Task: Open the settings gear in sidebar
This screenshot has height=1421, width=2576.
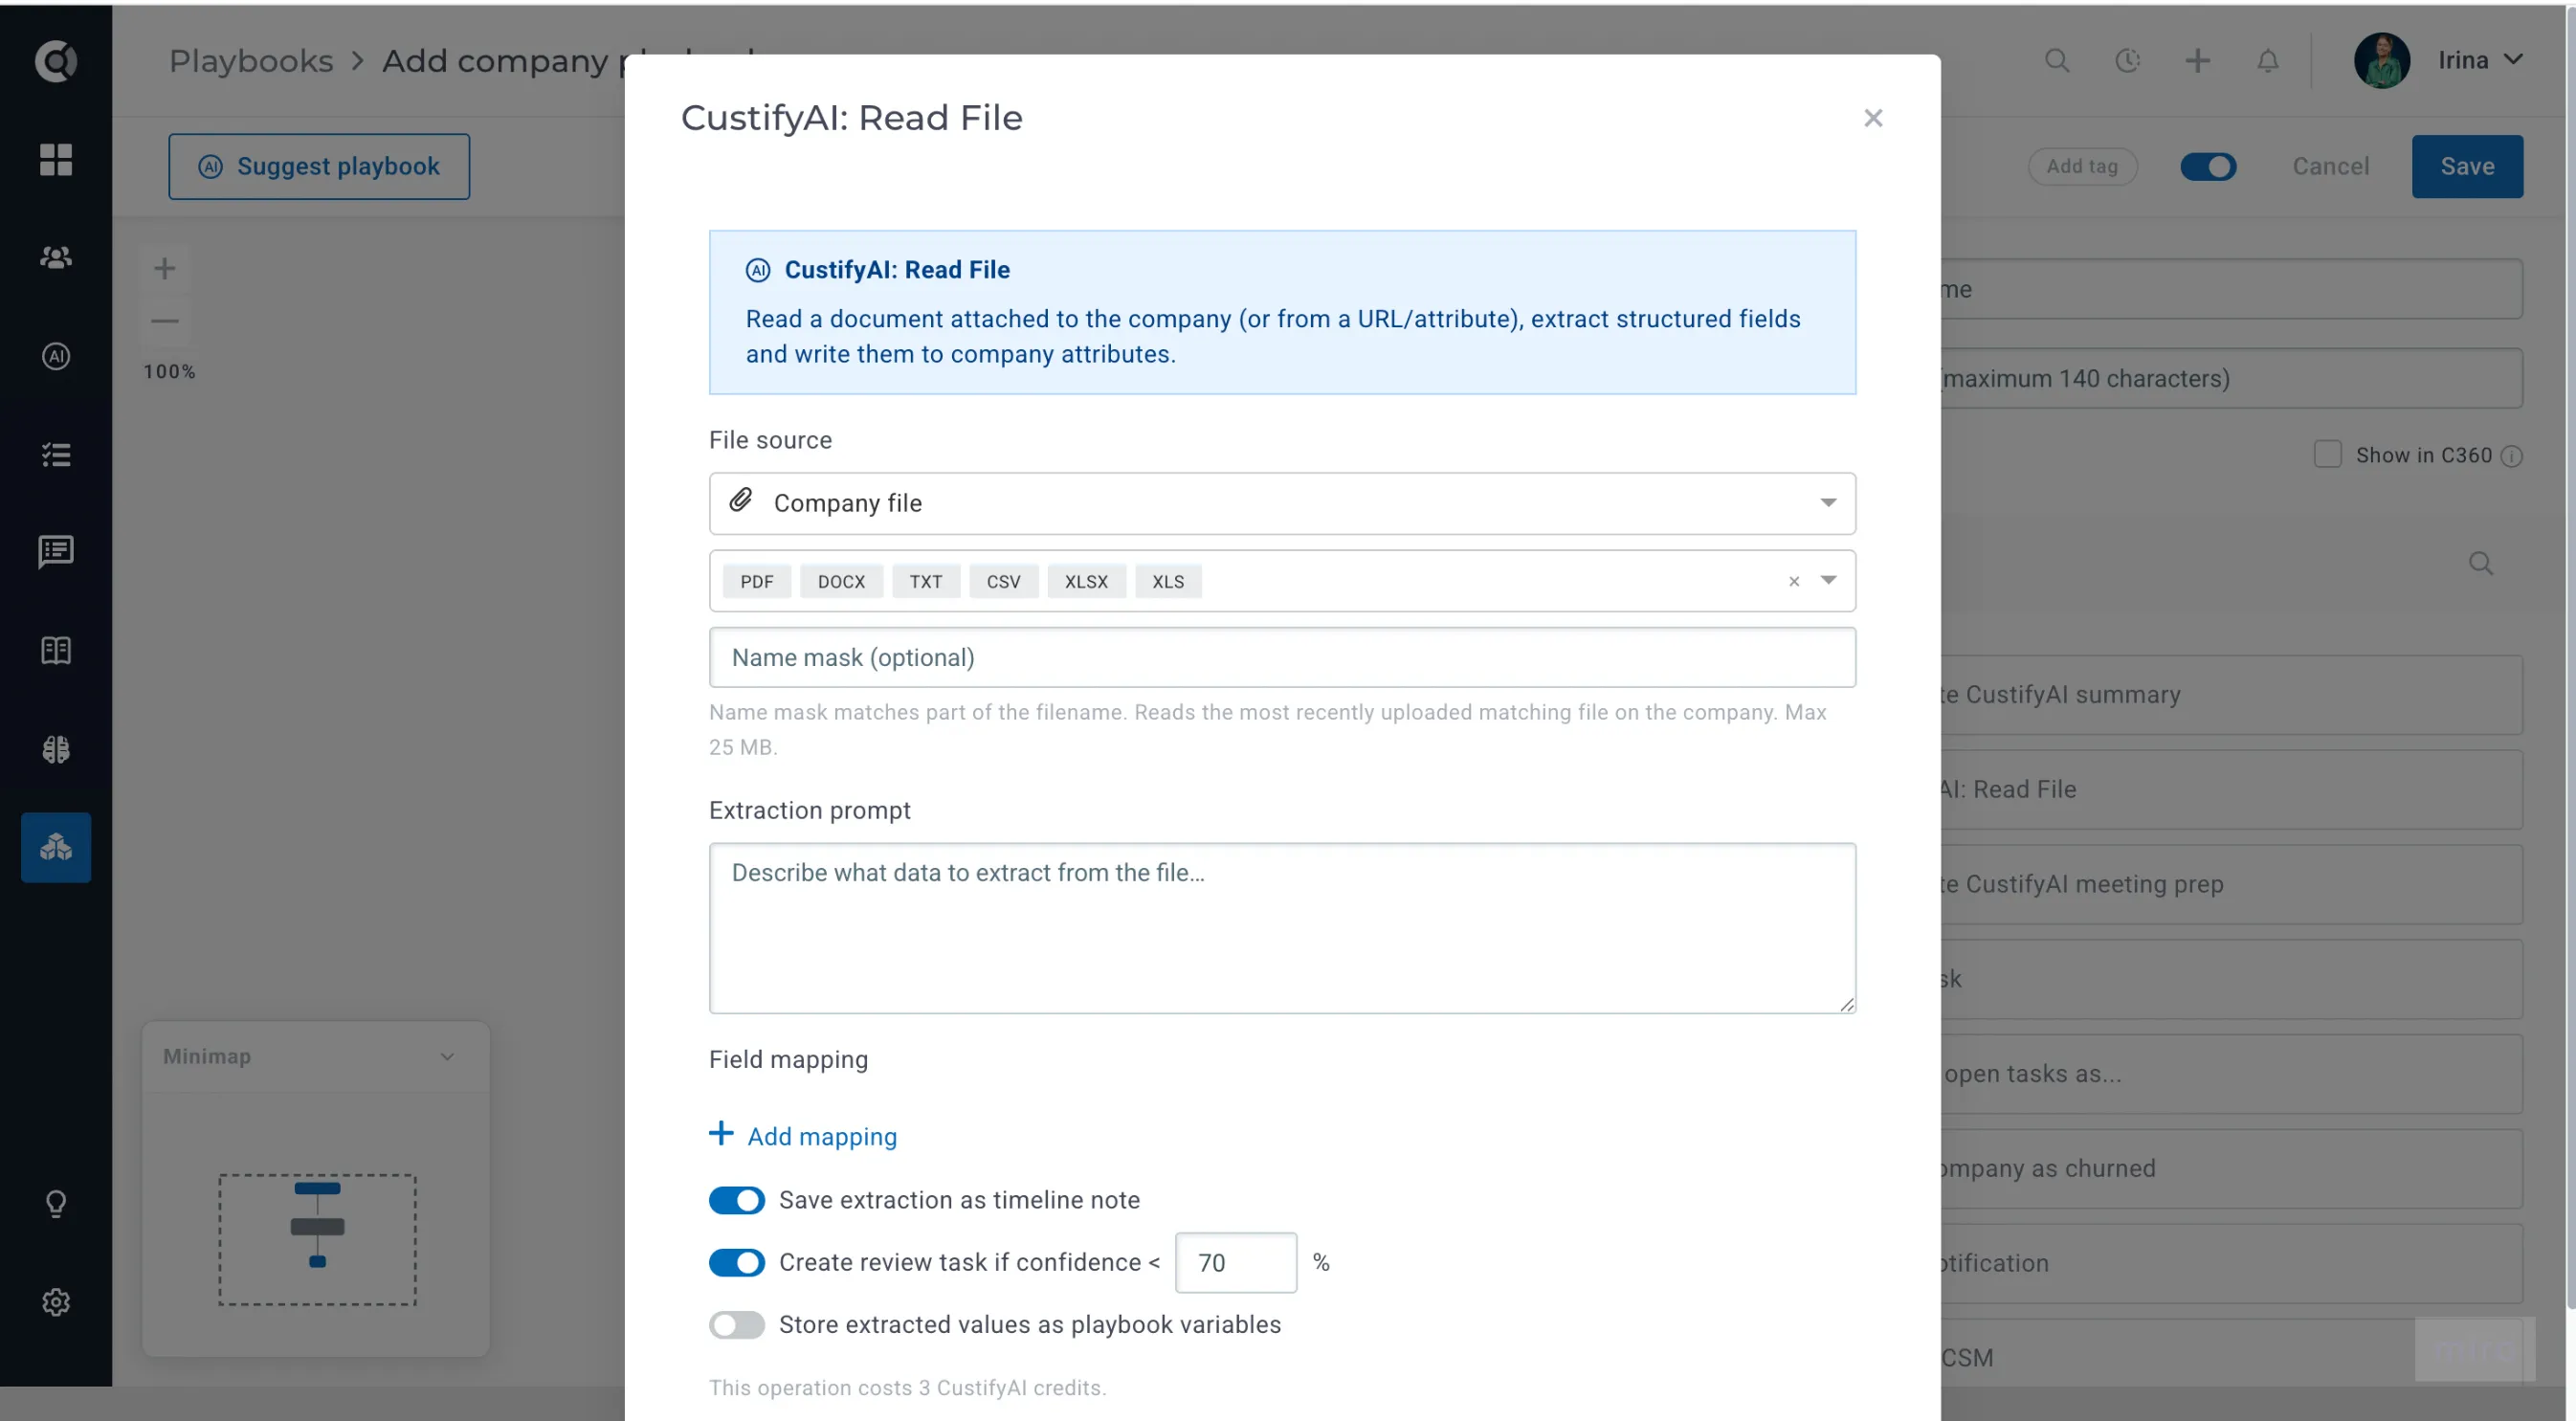Action: click(x=56, y=1302)
